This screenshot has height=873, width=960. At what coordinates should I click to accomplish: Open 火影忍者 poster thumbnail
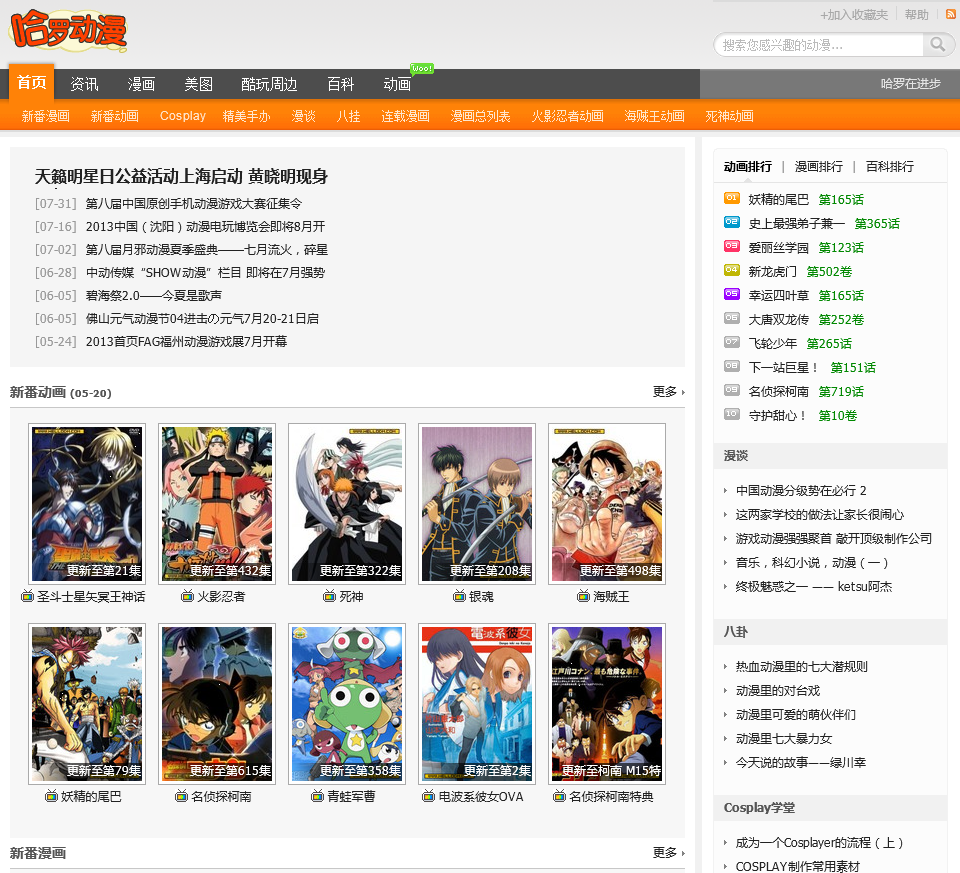coord(217,503)
